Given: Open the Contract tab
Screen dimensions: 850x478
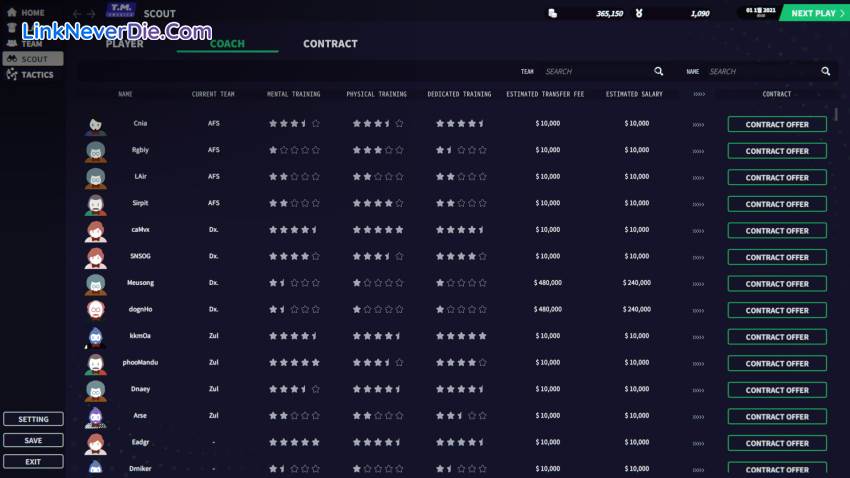Looking at the screenshot, I should pyautogui.click(x=330, y=44).
